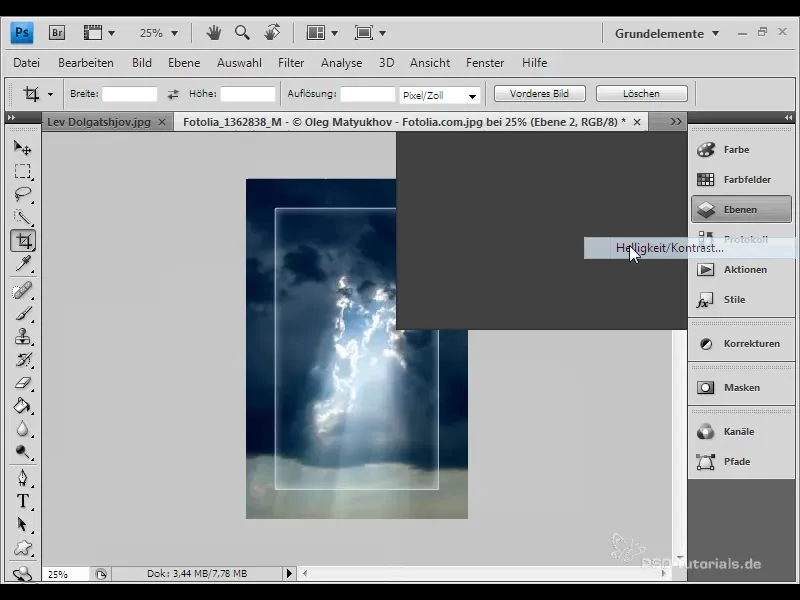Click the Auflösung input field
Screen dimensions: 800x600
[x=367, y=94]
